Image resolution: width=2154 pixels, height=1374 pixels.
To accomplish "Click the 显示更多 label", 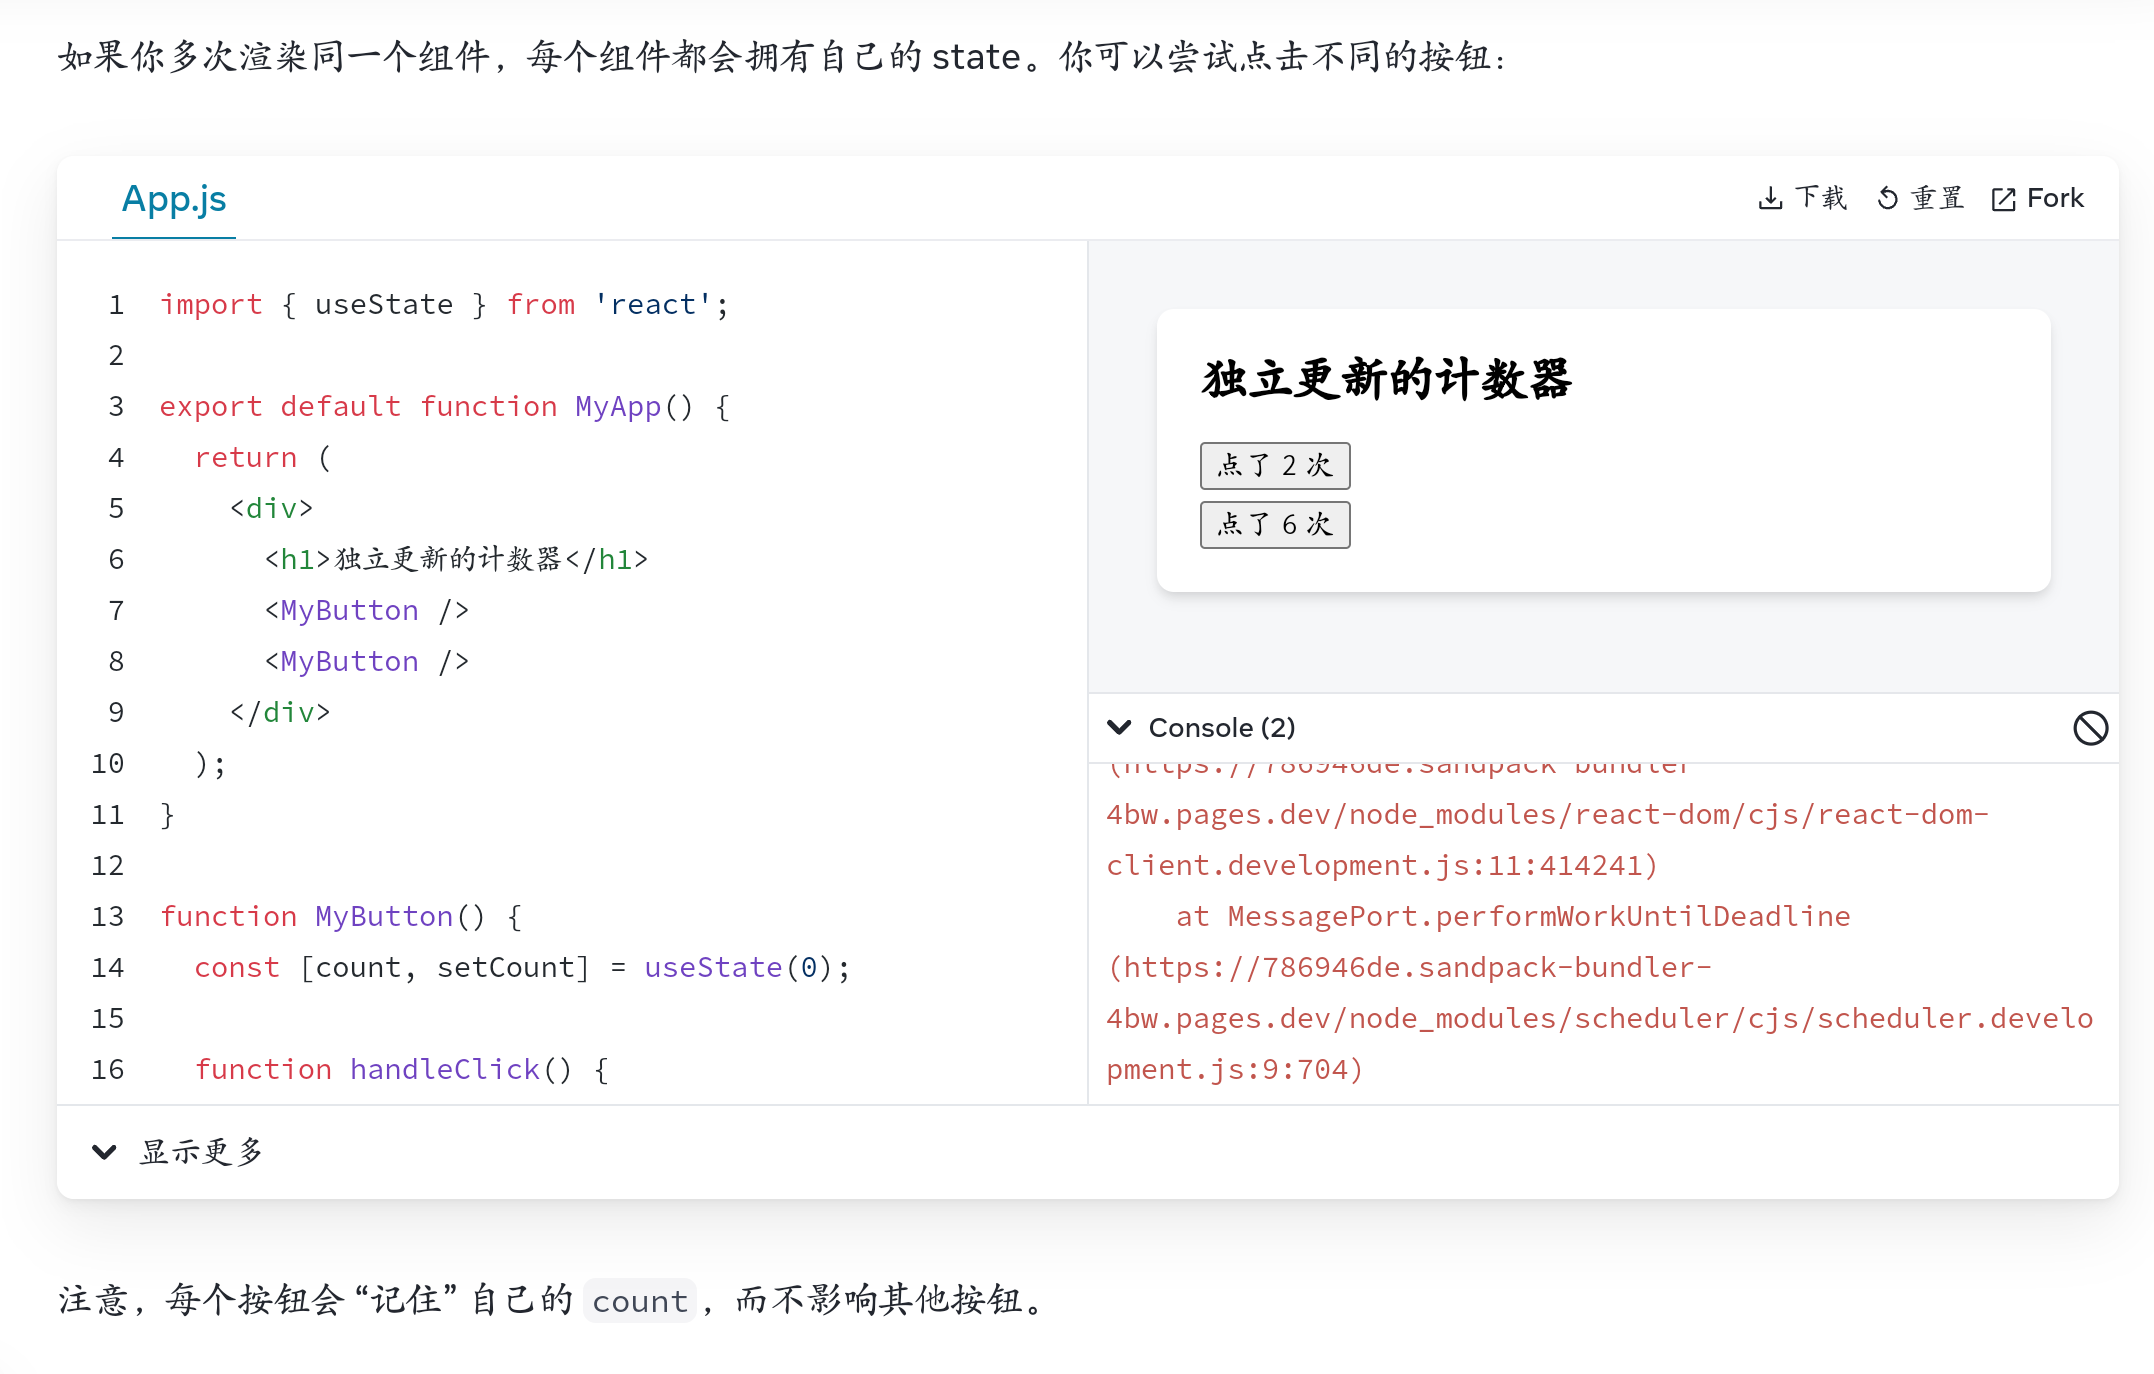I will click(201, 1152).
